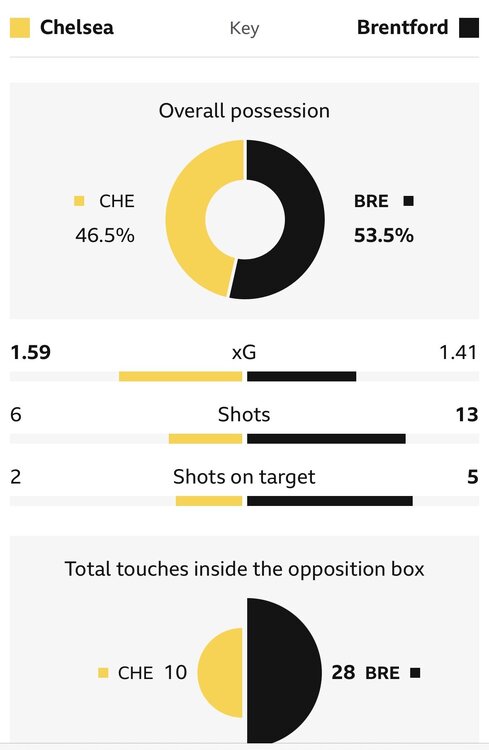Click the Key label at top
Viewport: 489px width, 750px height.
tap(244, 29)
